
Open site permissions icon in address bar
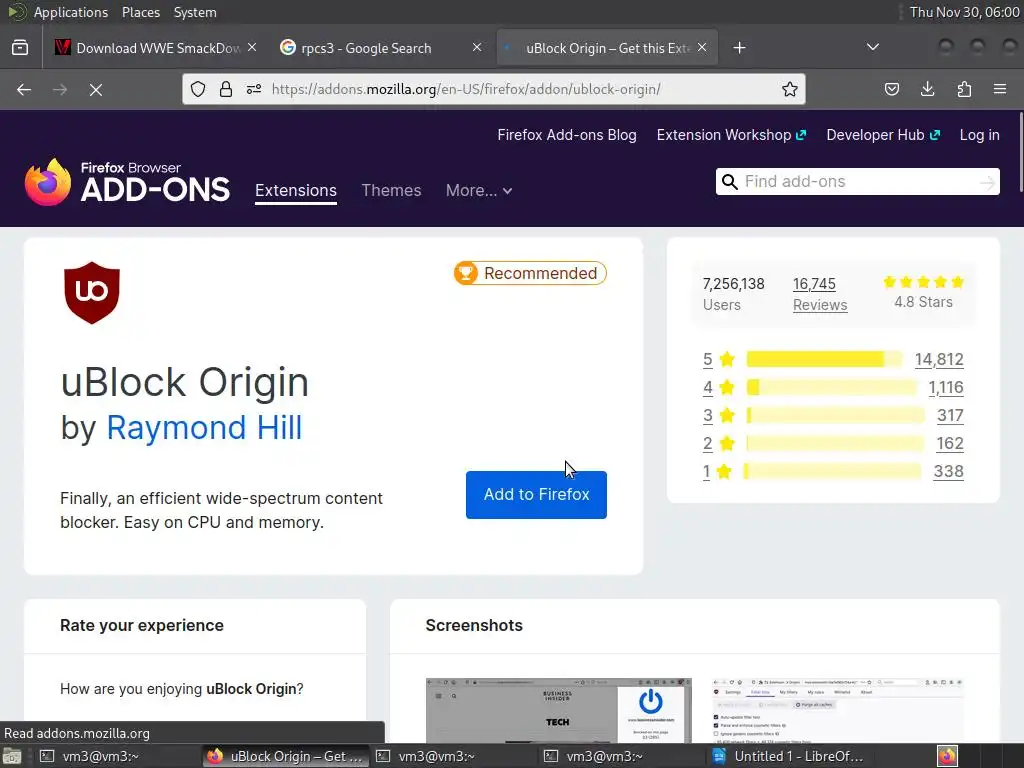pos(254,89)
